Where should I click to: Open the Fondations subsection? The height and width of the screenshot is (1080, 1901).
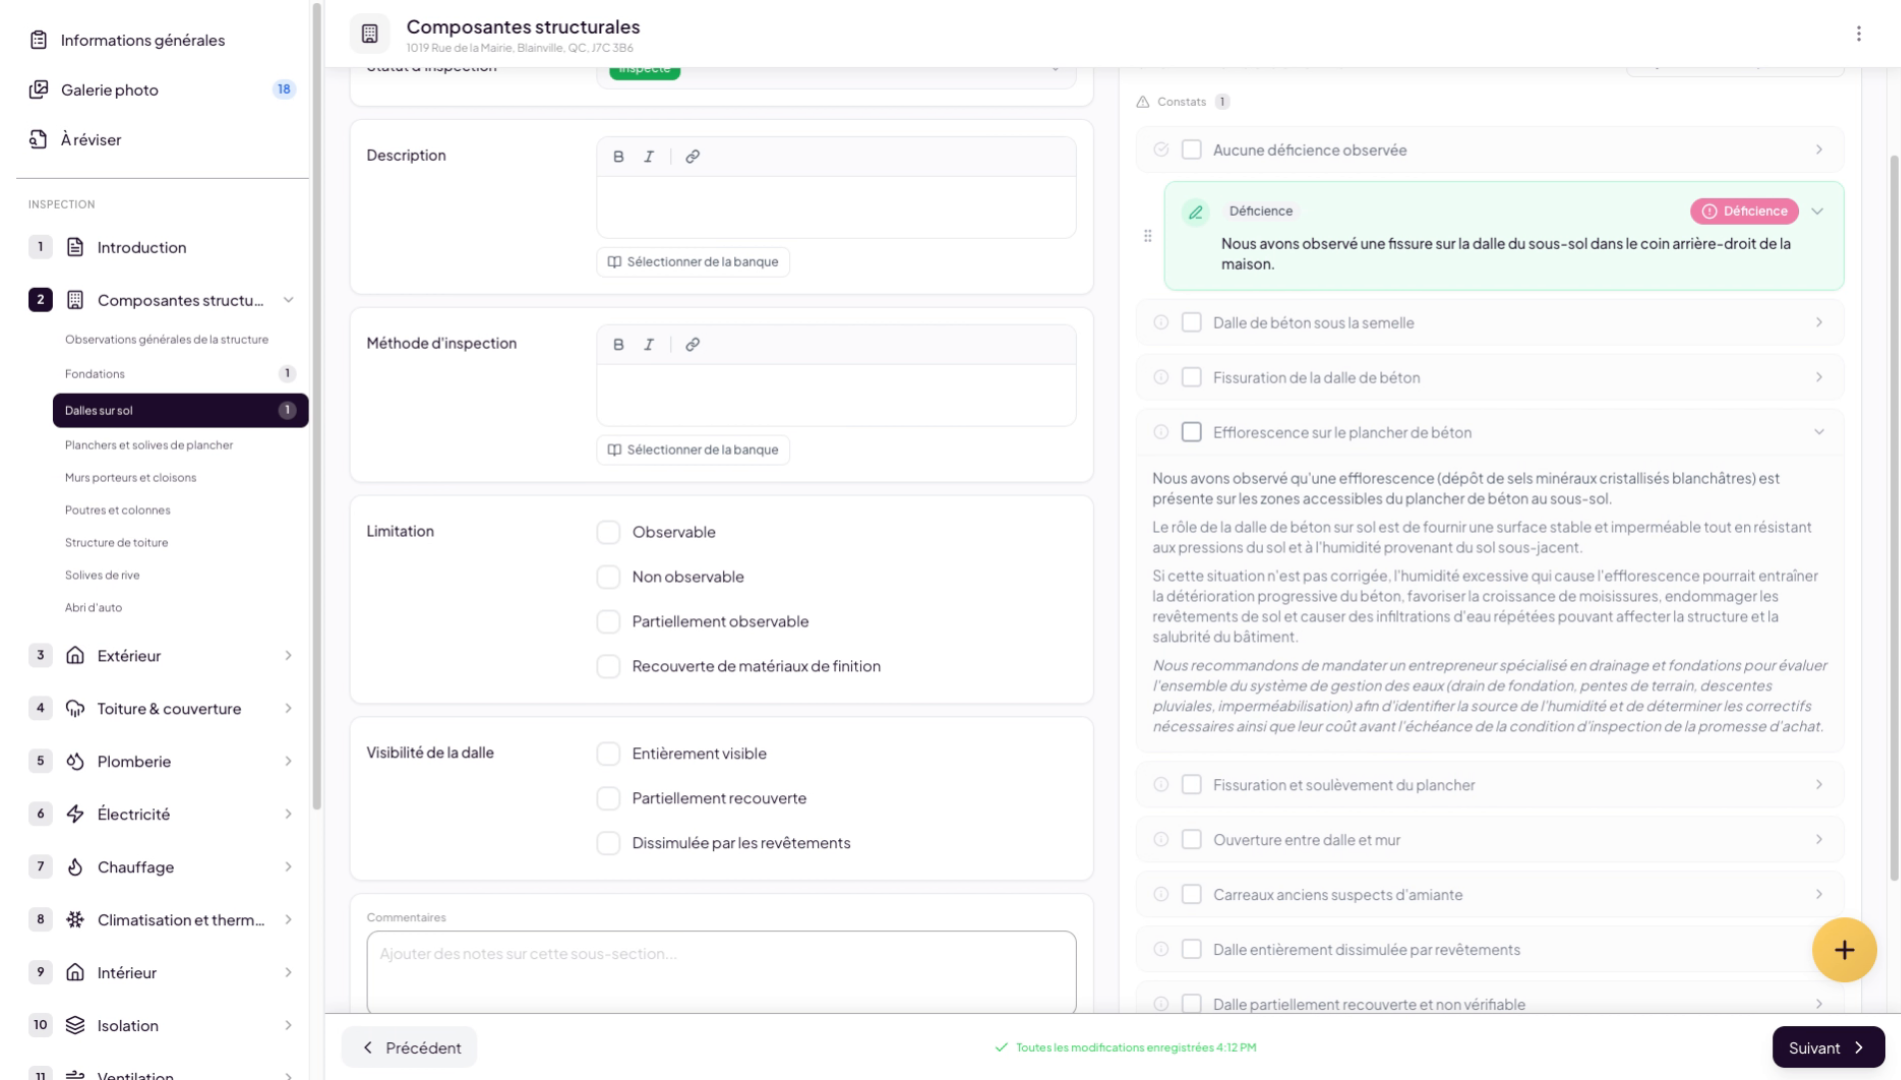[95, 374]
